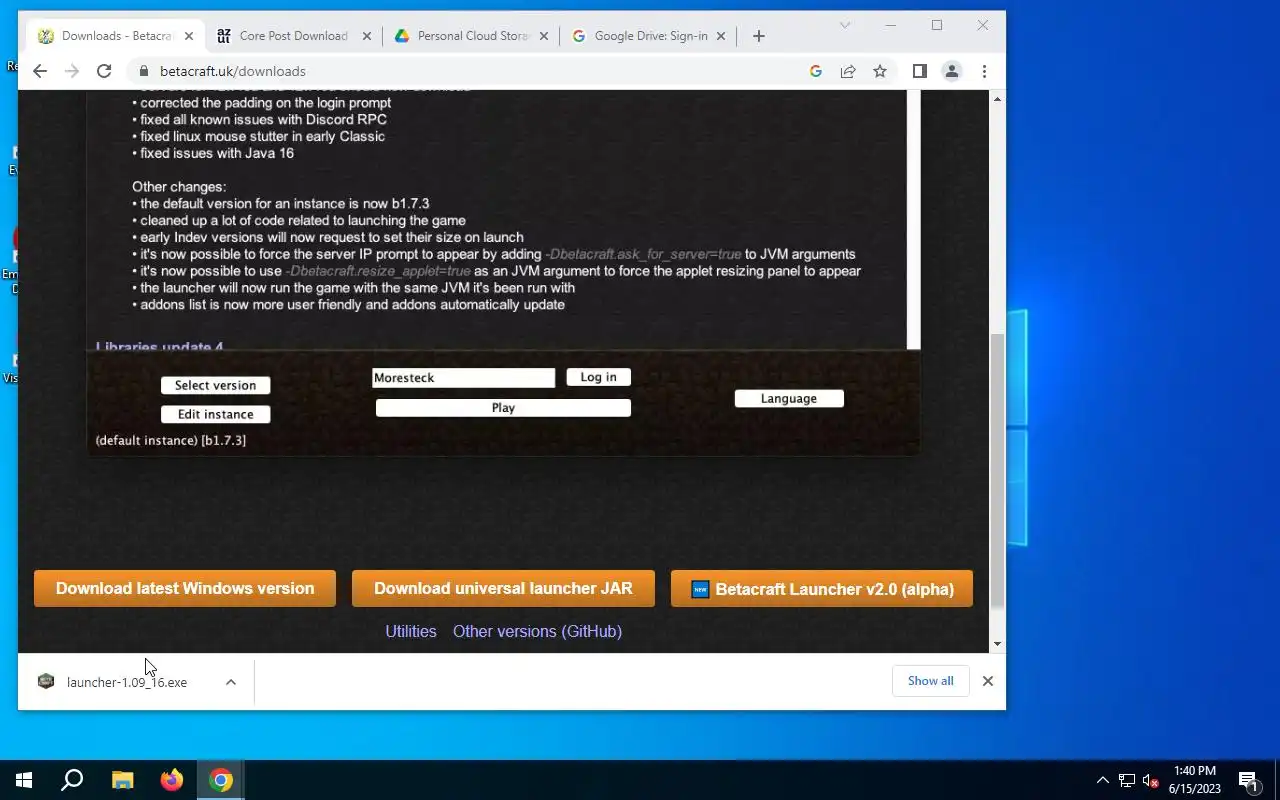The height and width of the screenshot is (800, 1280).
Task: Click Show all downloads
Action: coord(930,681)
